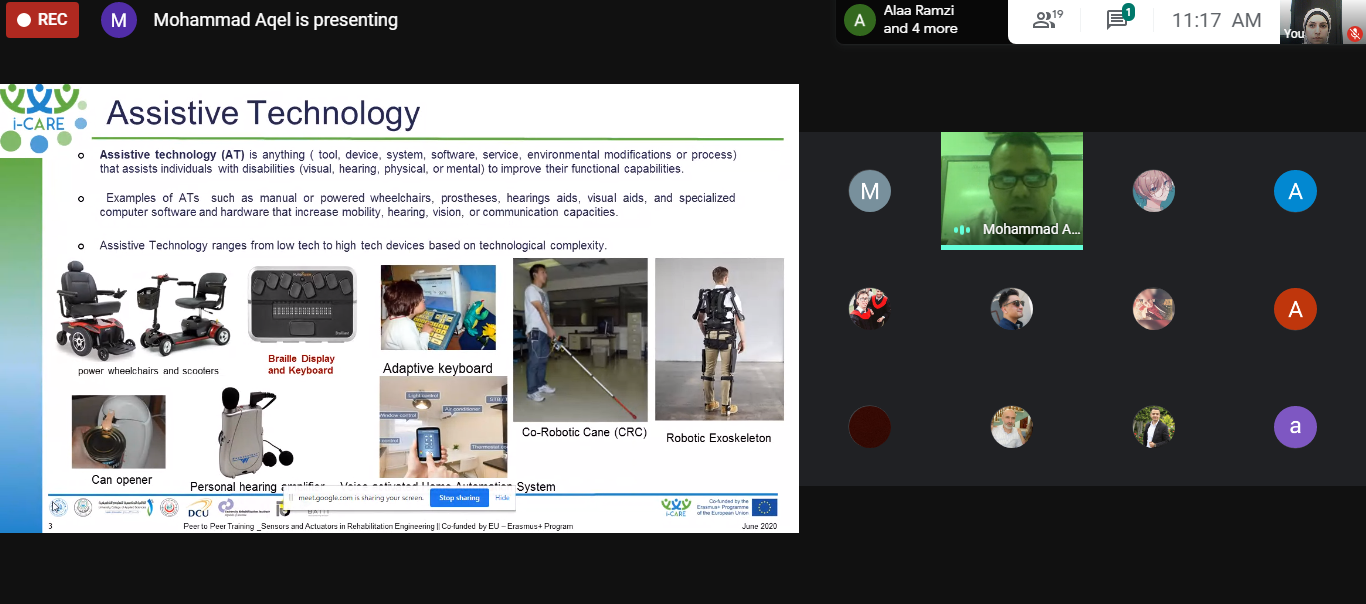
Task: Click the 11:17 AM clock display
Action: (1216, 20)
